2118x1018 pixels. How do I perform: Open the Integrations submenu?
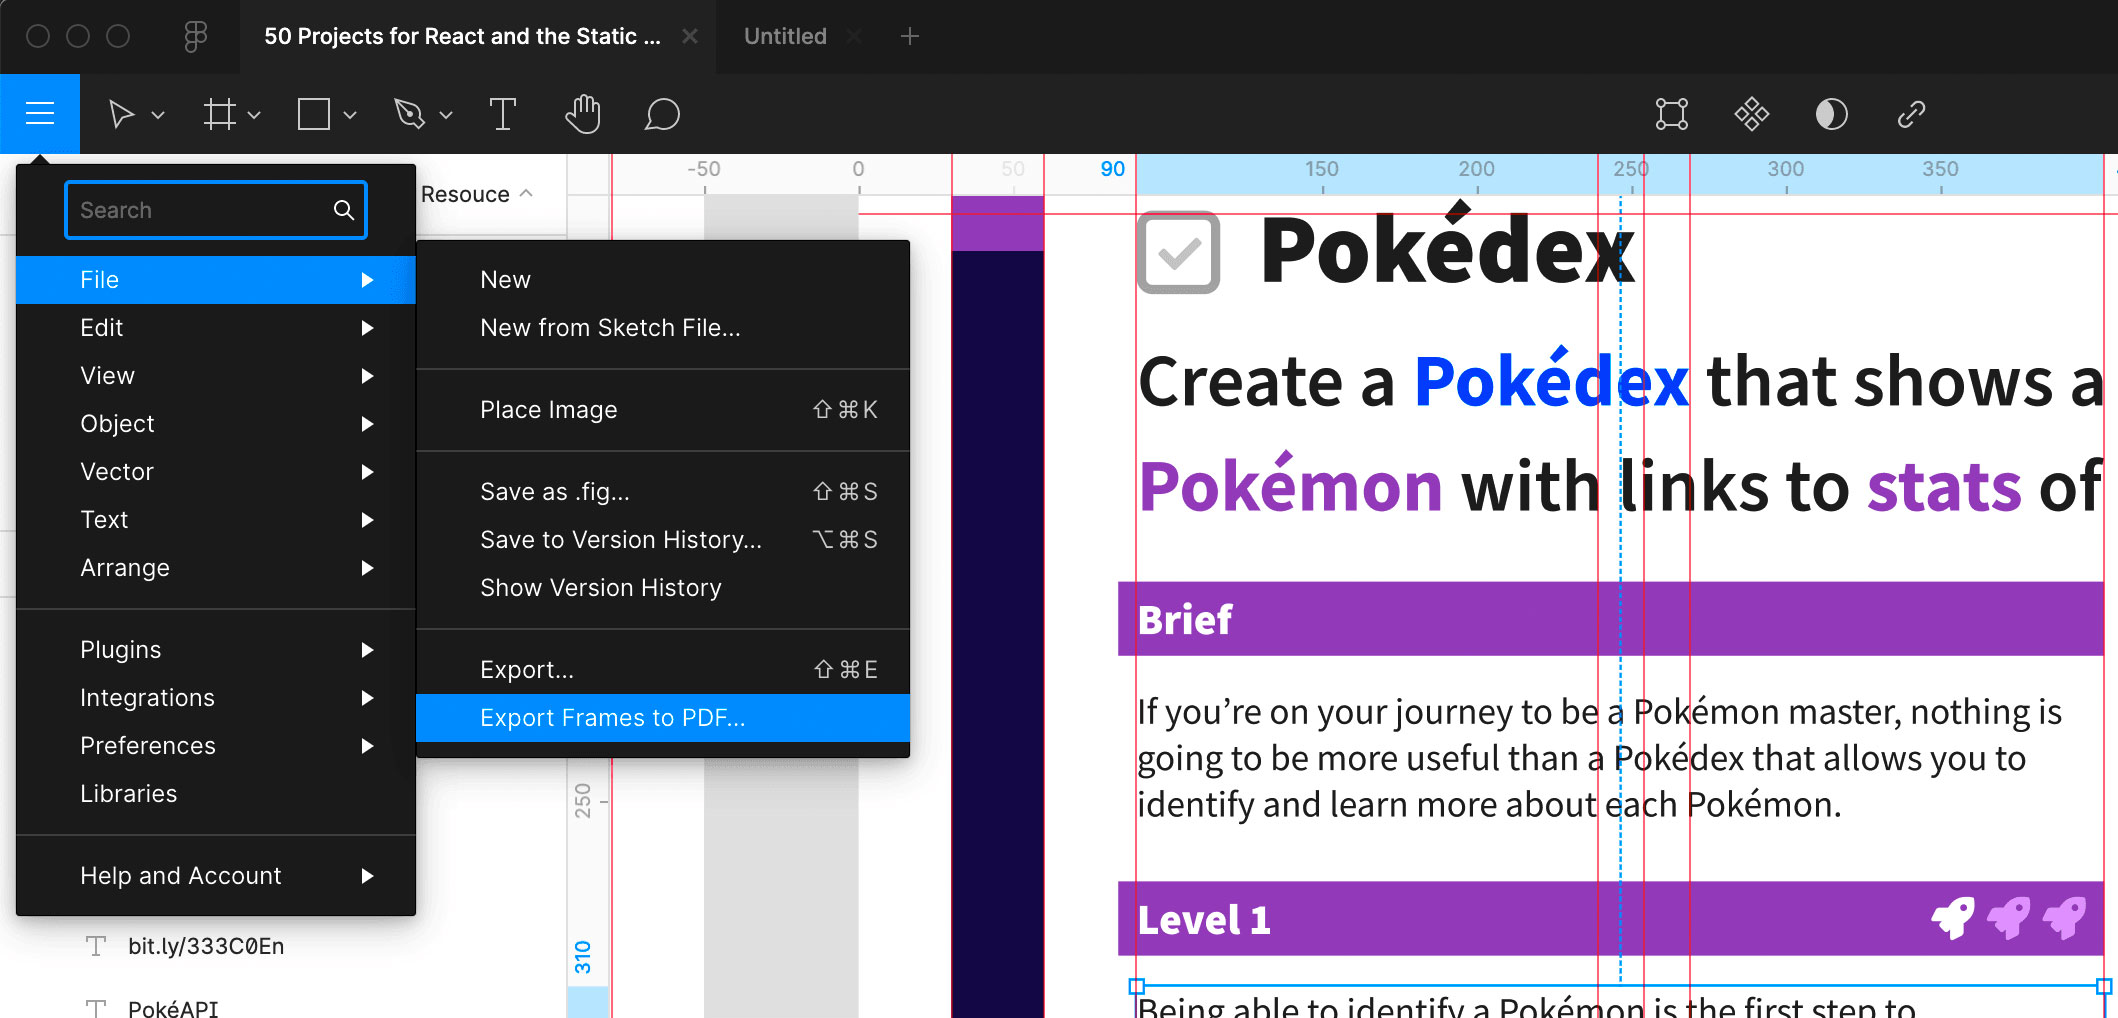[x=216, y=698]
